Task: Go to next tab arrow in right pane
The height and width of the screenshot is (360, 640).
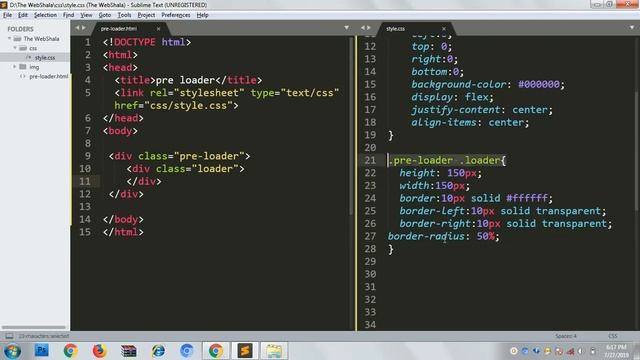Action: coord(369,28)
